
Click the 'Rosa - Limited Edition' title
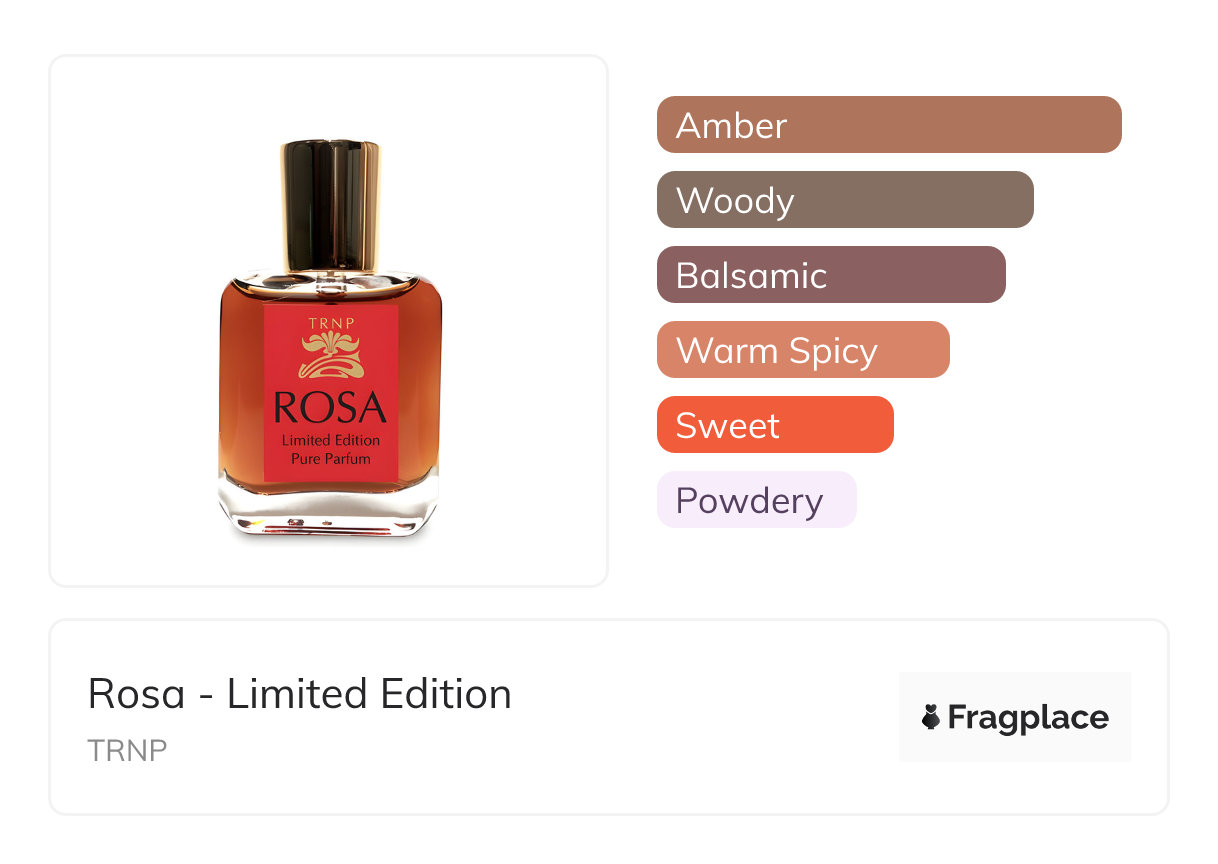(x=299, y=694)
